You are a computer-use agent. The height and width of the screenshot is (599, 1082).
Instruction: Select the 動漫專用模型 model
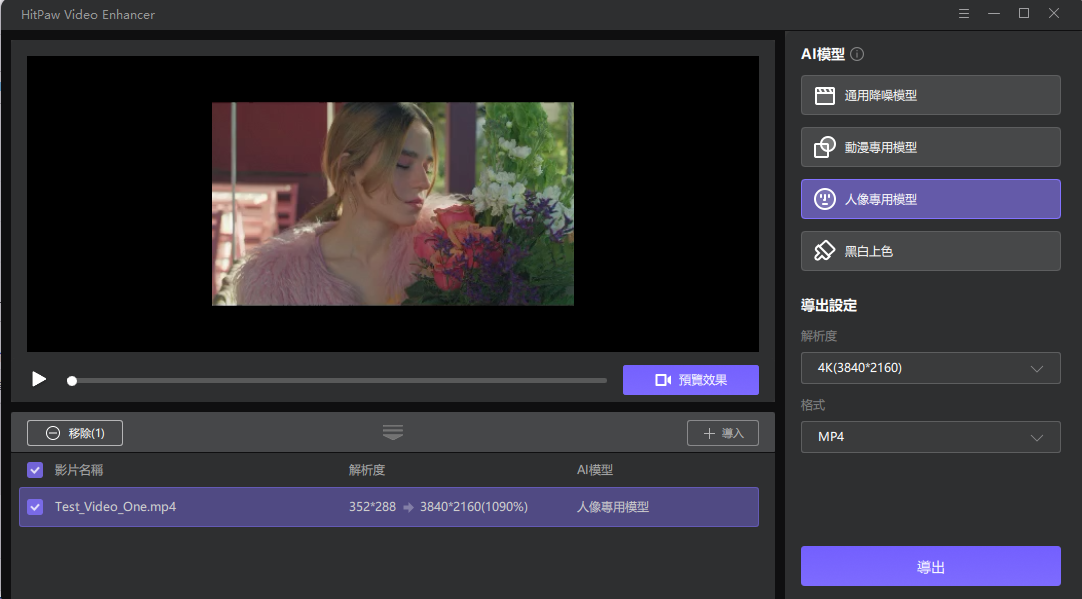(930, 147)
